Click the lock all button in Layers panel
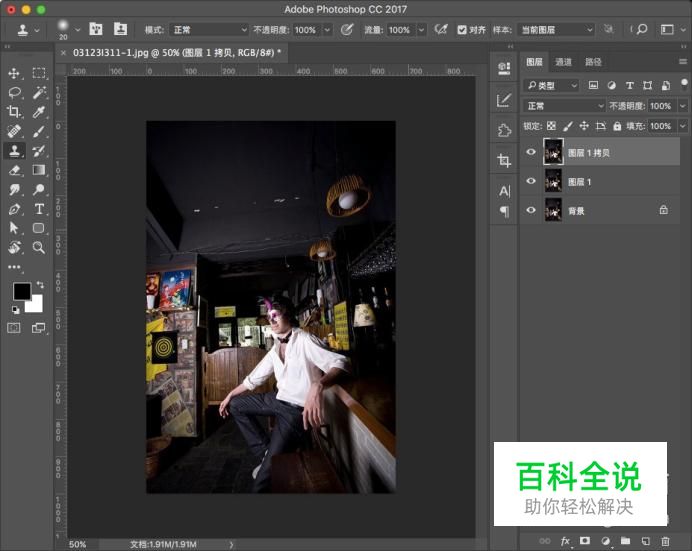 (617, 126)
